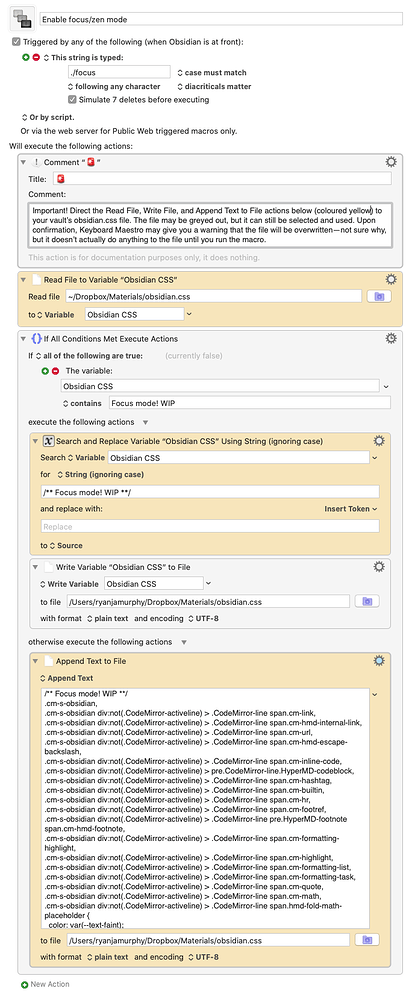Open the 'Append Text' type popup
This screenshot has height=997, width=412.
point(67,678)
